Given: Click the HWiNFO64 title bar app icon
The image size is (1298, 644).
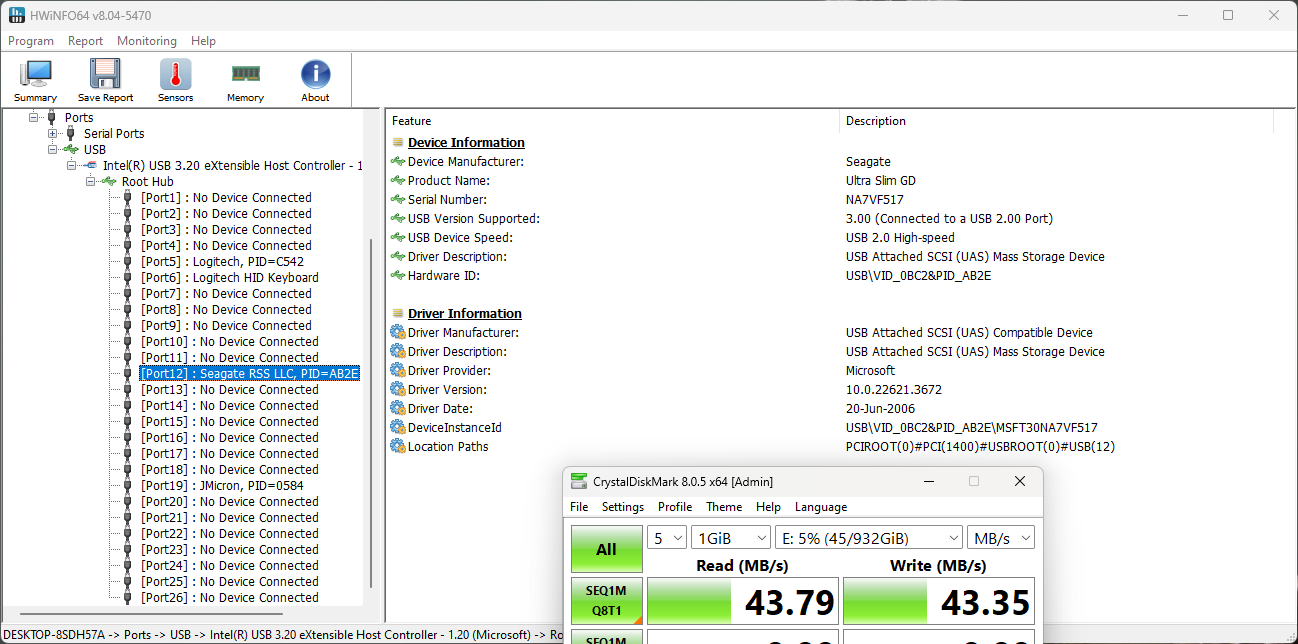Looking at the screenshot, I should point(17,15).
